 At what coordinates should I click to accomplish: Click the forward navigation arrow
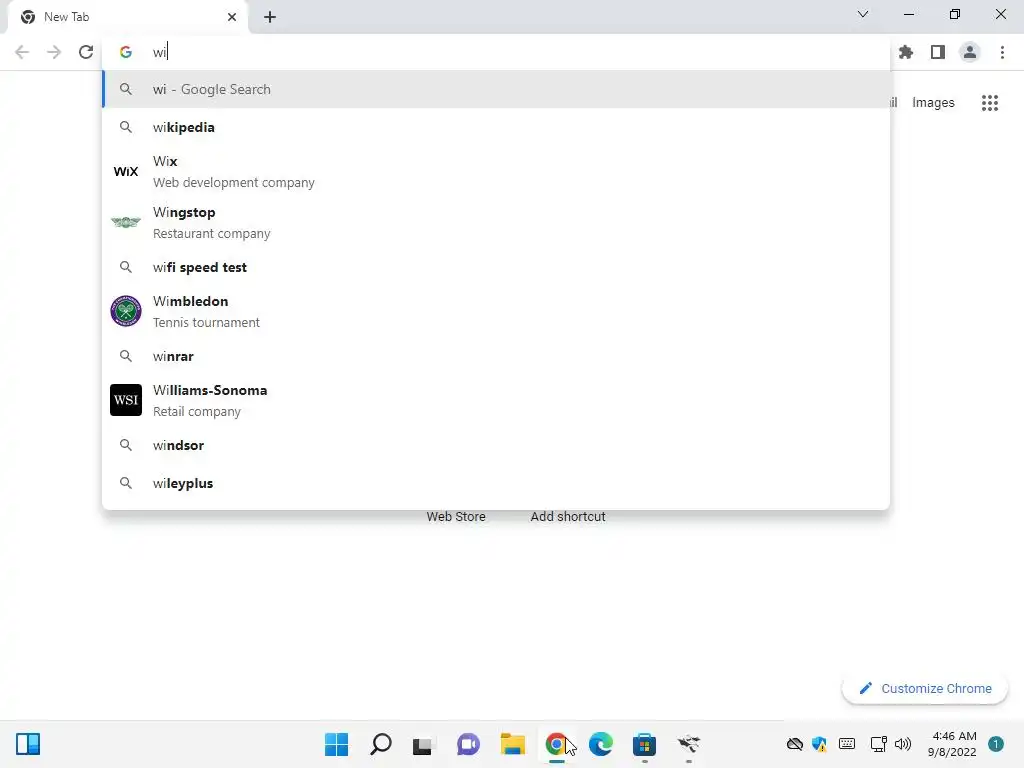coord(54,52)
